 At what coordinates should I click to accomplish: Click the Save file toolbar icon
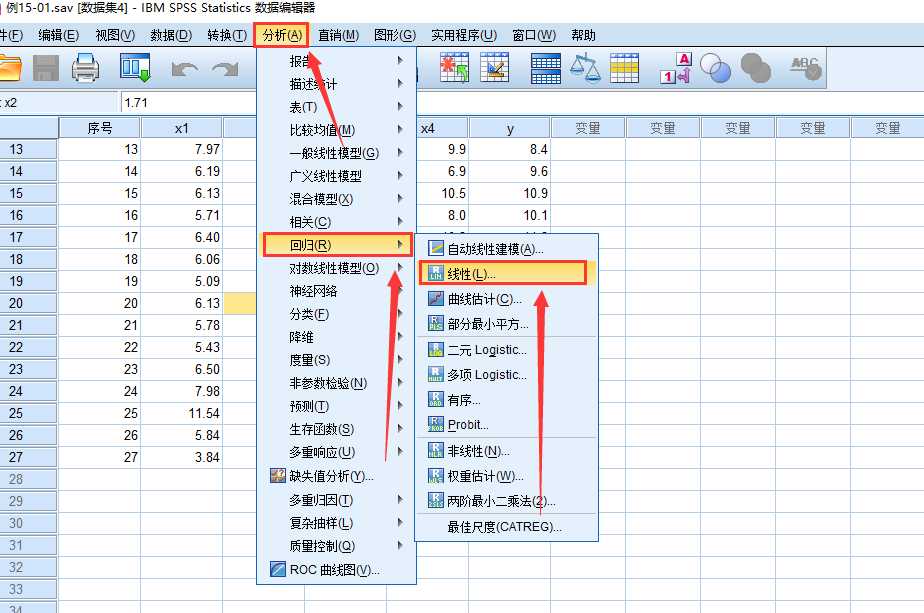pyautogui.click(x=45, y=68)
